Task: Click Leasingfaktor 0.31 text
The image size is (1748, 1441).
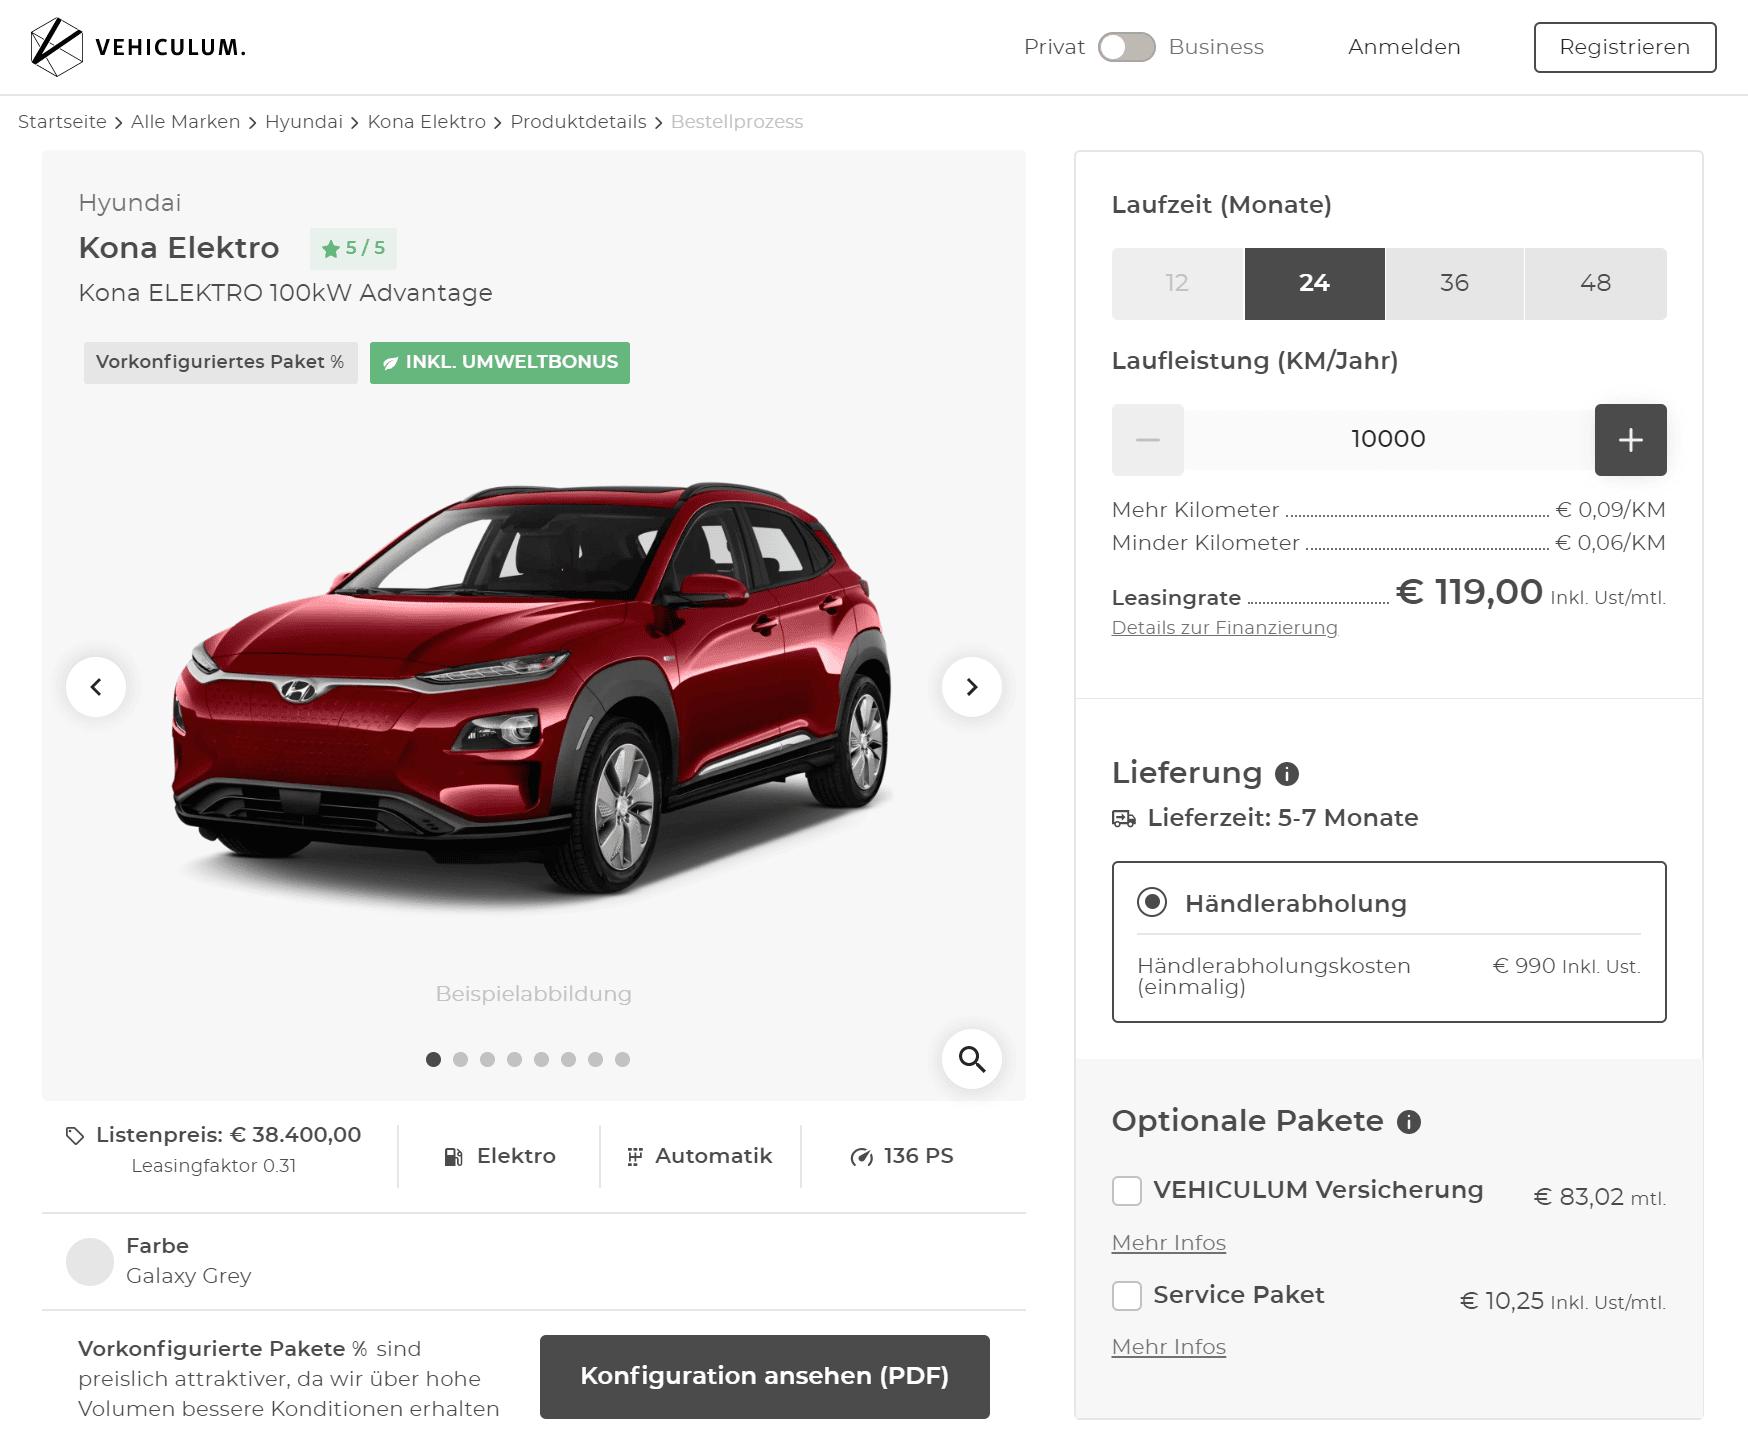Action: tap(214, 1166)
